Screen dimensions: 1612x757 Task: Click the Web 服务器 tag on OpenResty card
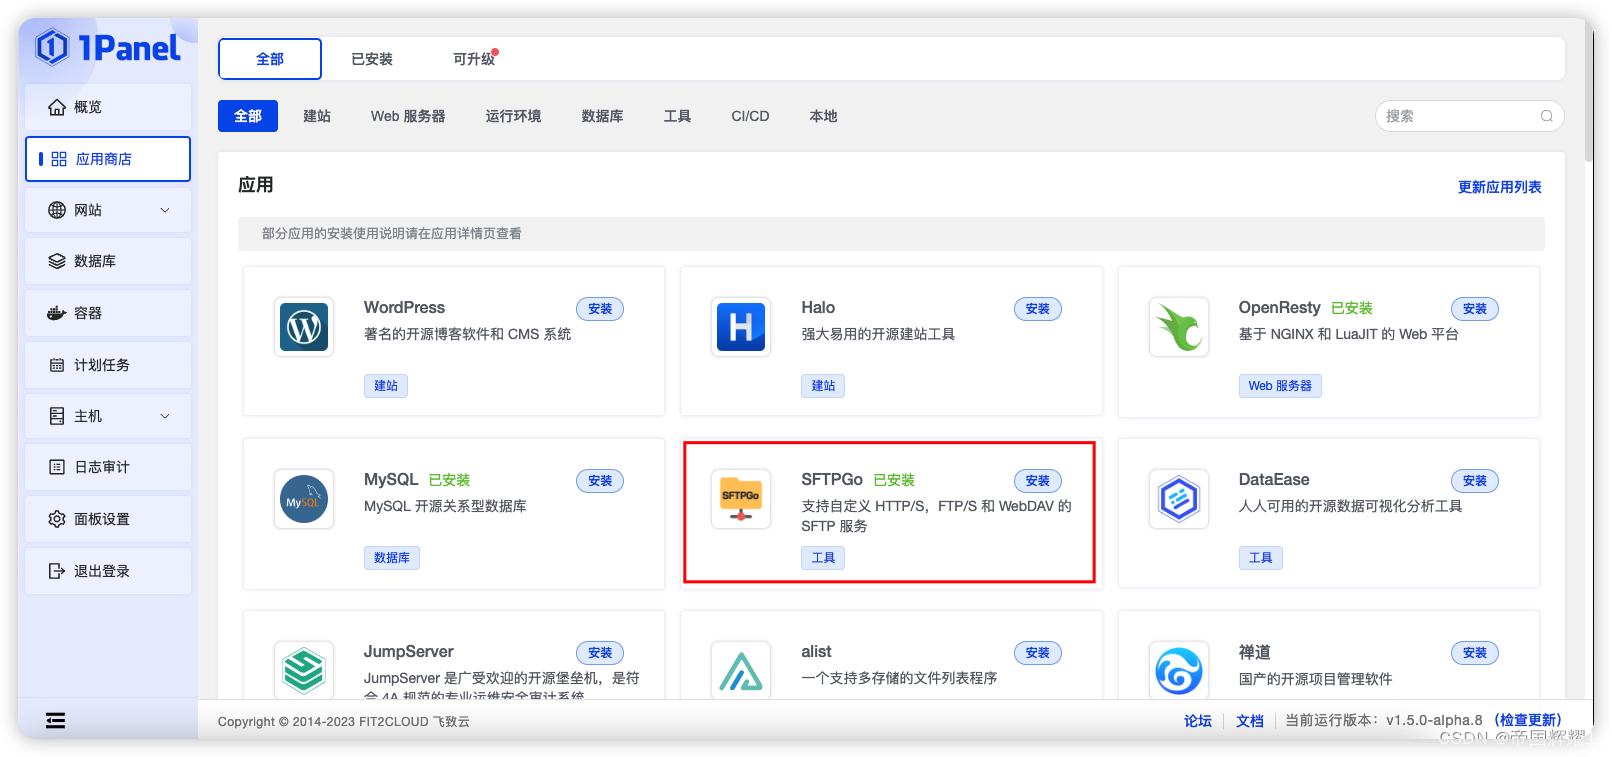point(1280,386)
